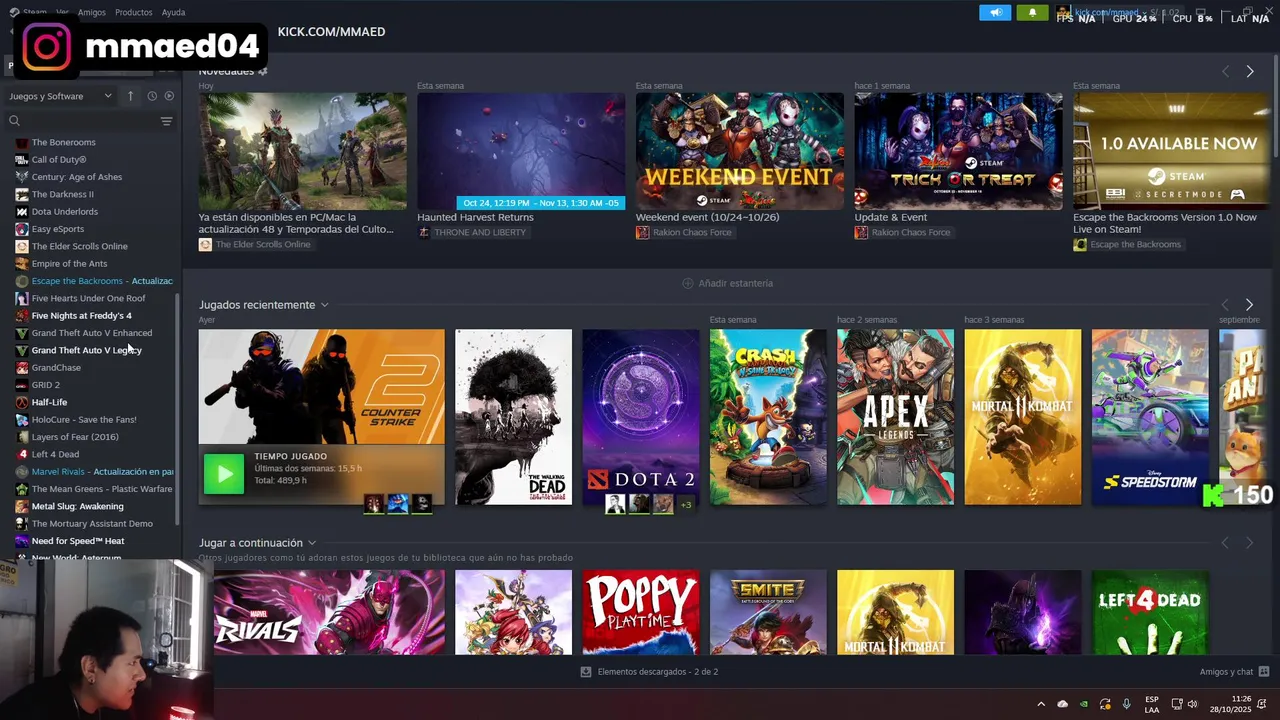Select Dota Underlords in library

coord(65,211)
